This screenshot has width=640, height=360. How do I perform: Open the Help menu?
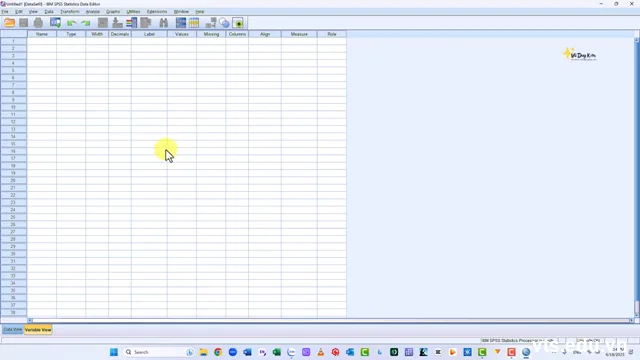click(x=200, y=12)
